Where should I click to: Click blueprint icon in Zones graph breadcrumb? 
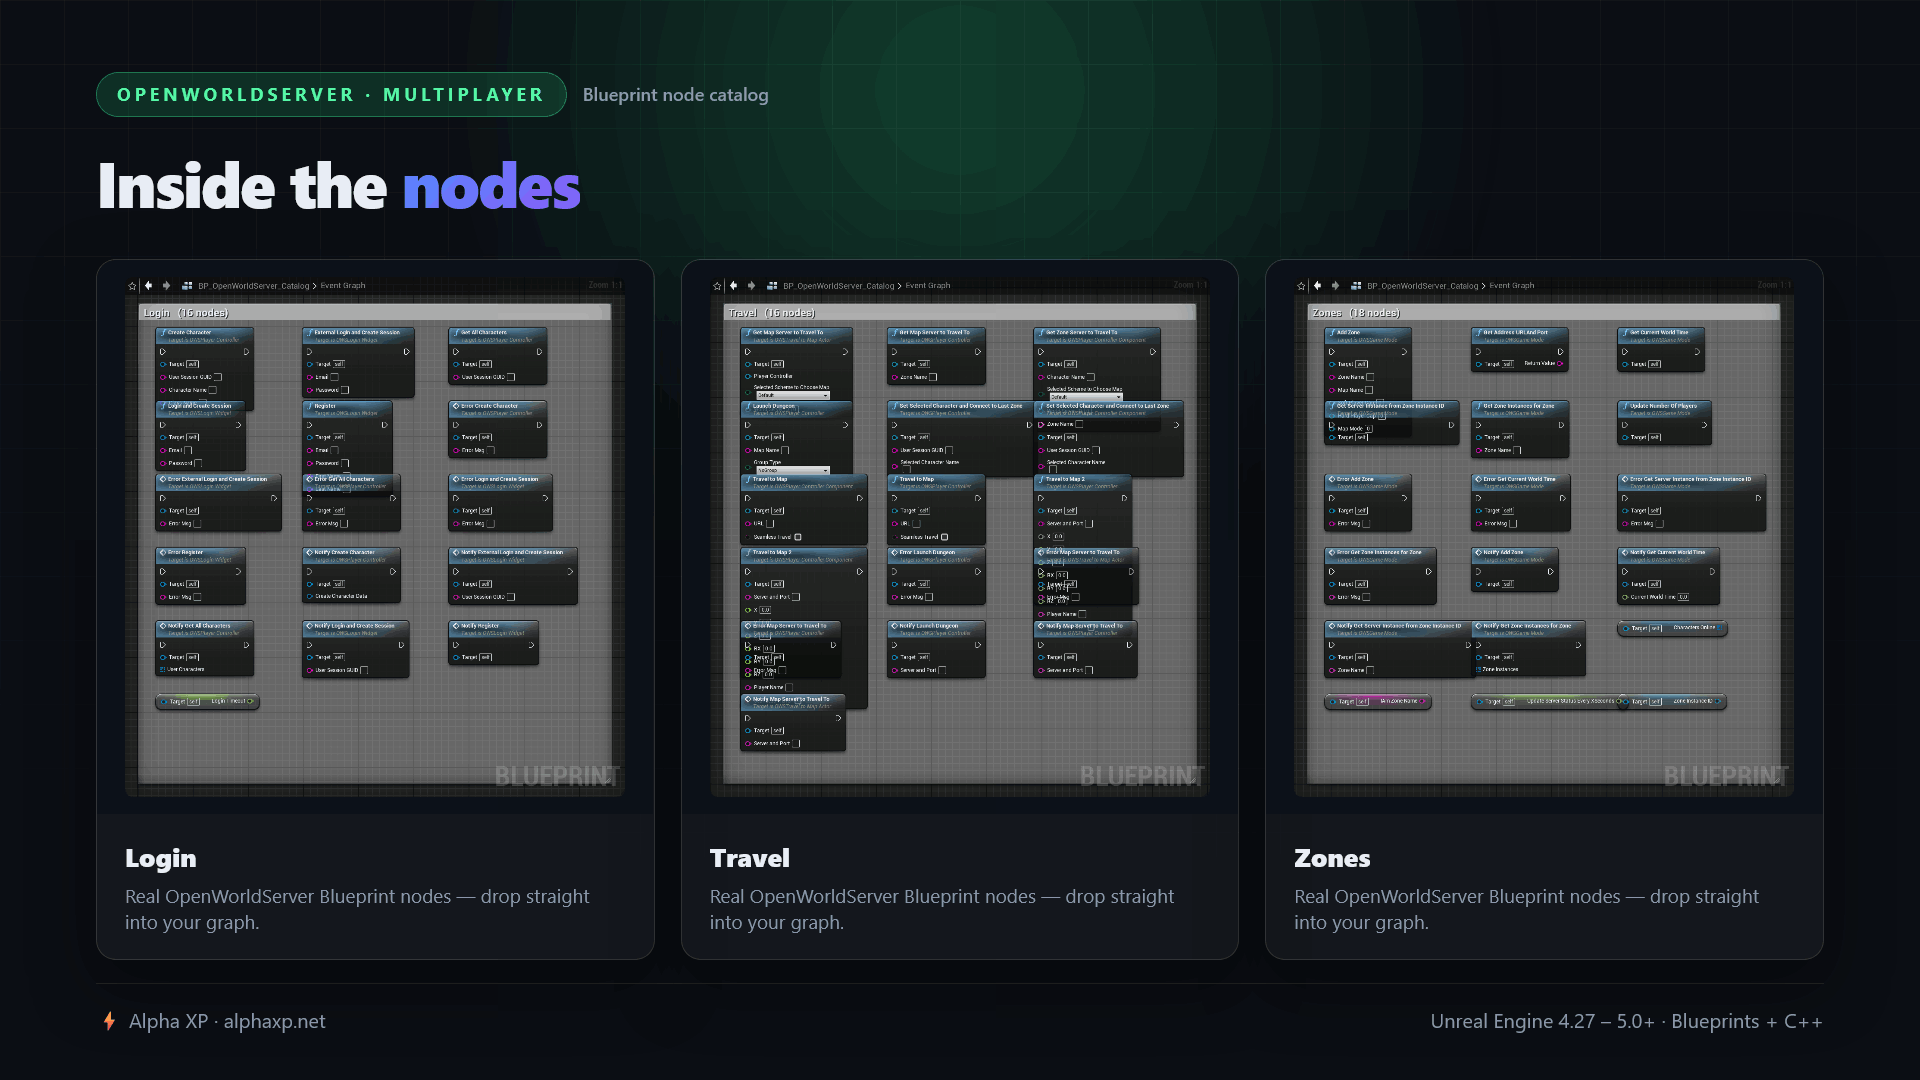coord(1356,286)
